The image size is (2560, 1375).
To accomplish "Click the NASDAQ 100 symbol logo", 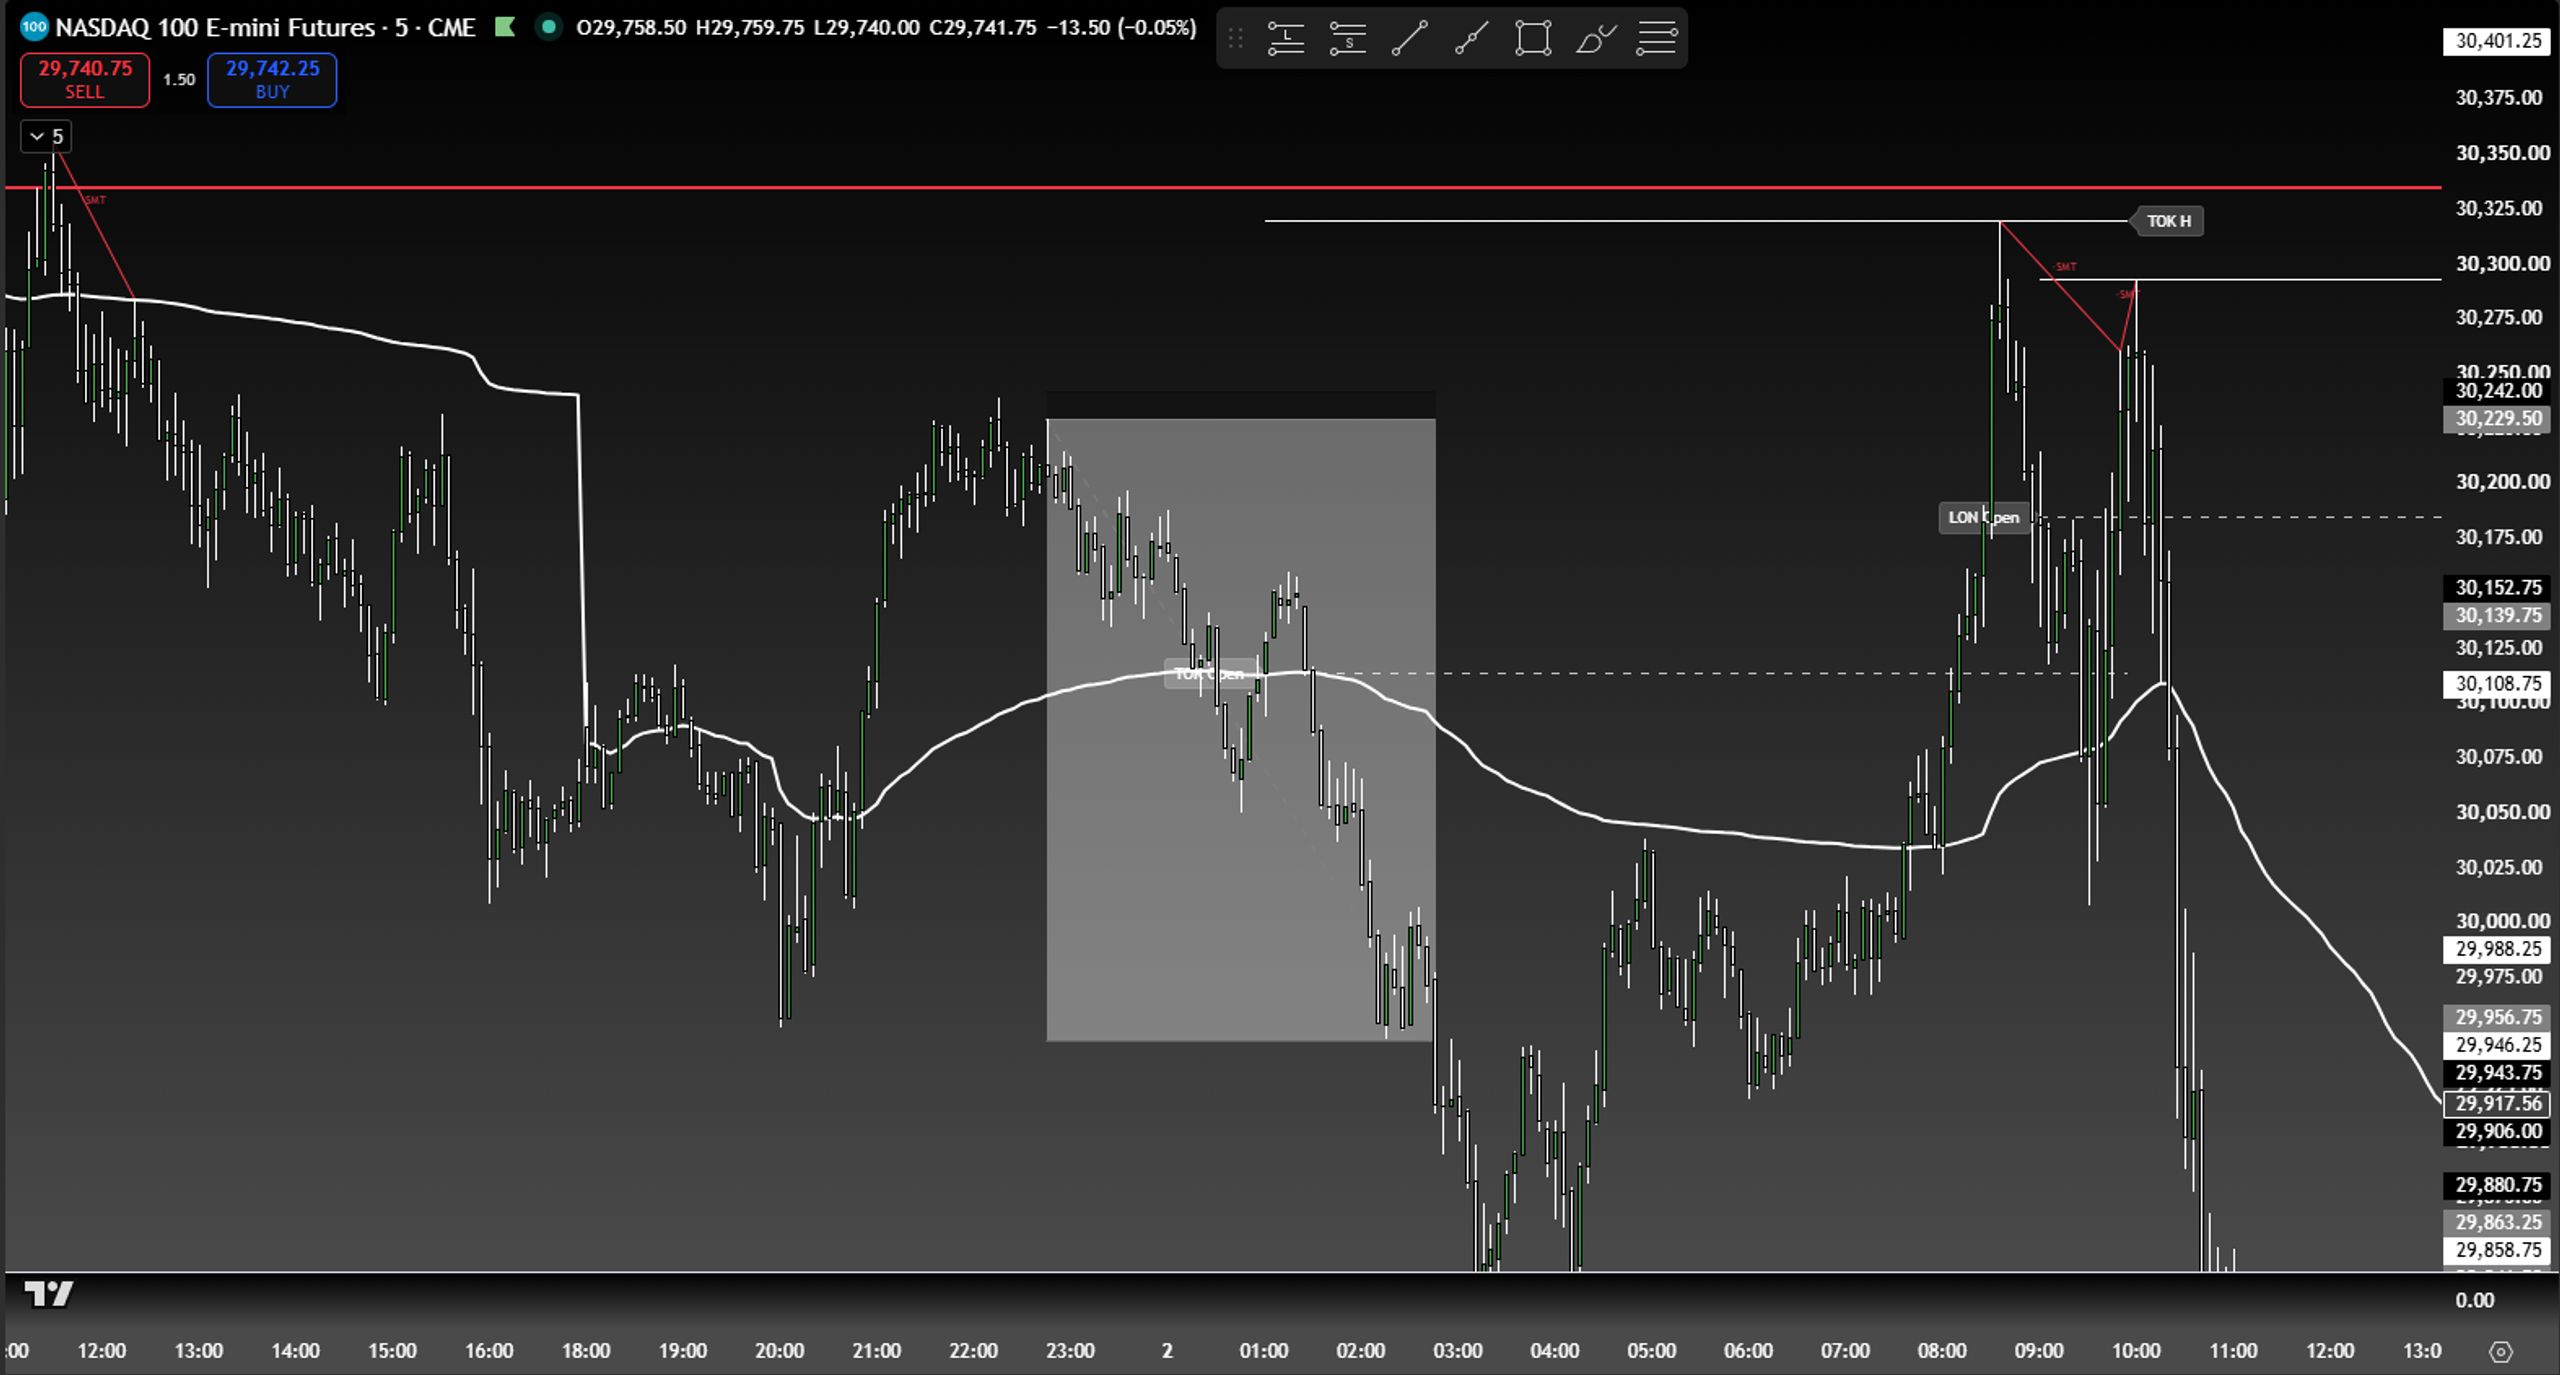I will [x=34, y=27].
